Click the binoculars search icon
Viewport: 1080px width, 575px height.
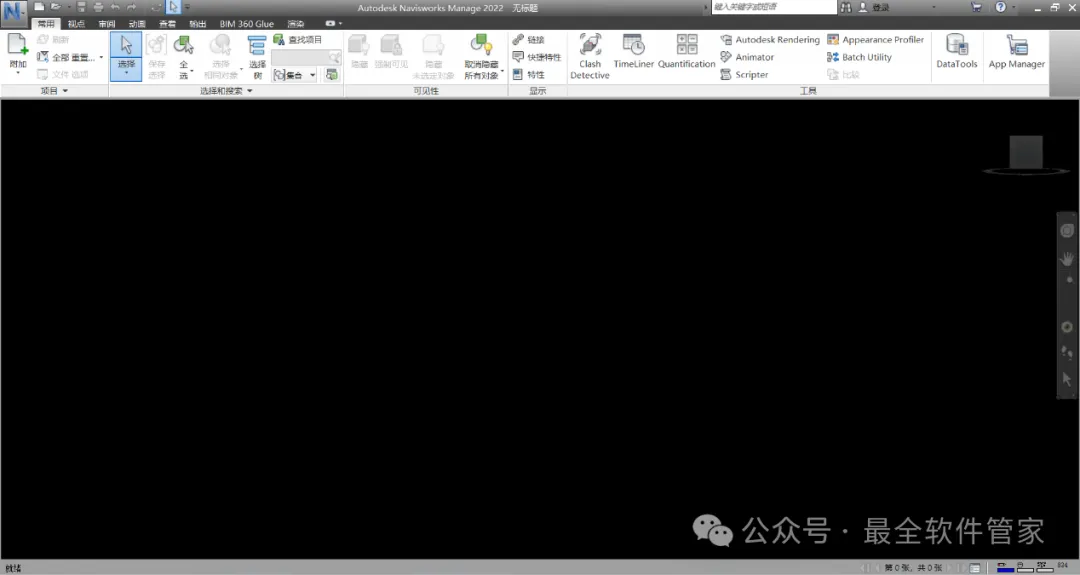click(846, 7)
